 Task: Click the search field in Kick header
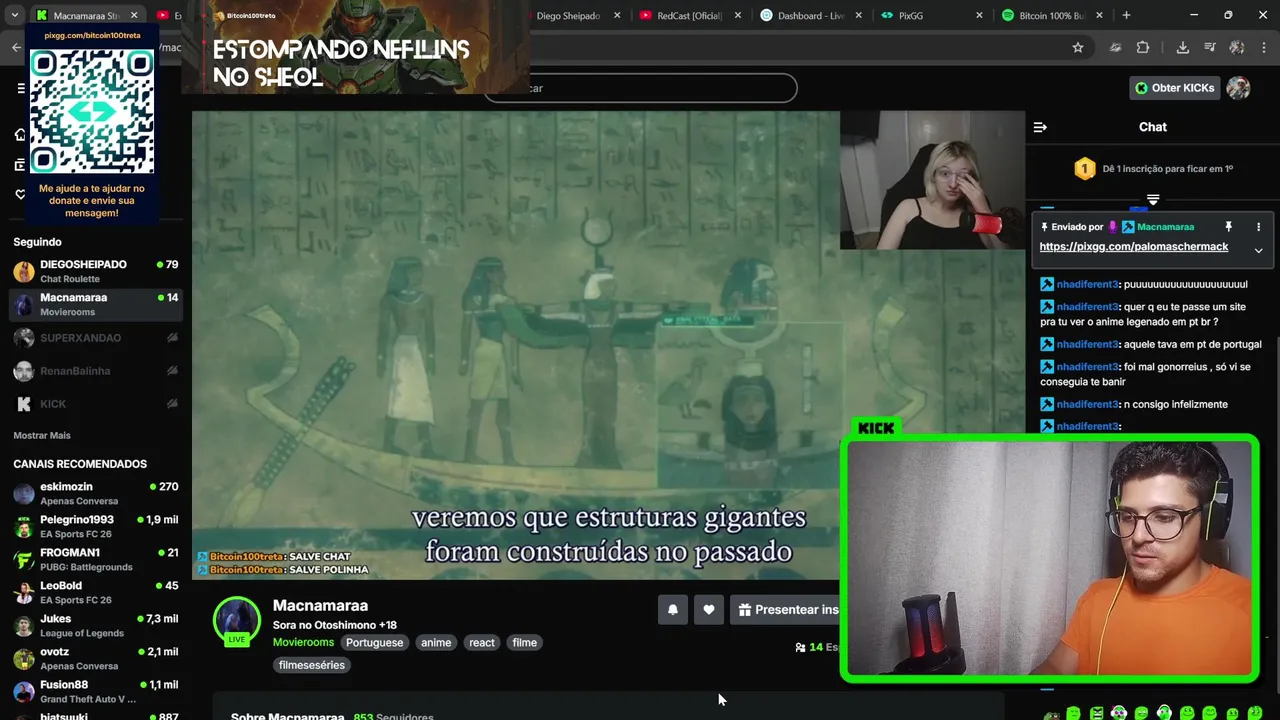[x=640, y=88]
